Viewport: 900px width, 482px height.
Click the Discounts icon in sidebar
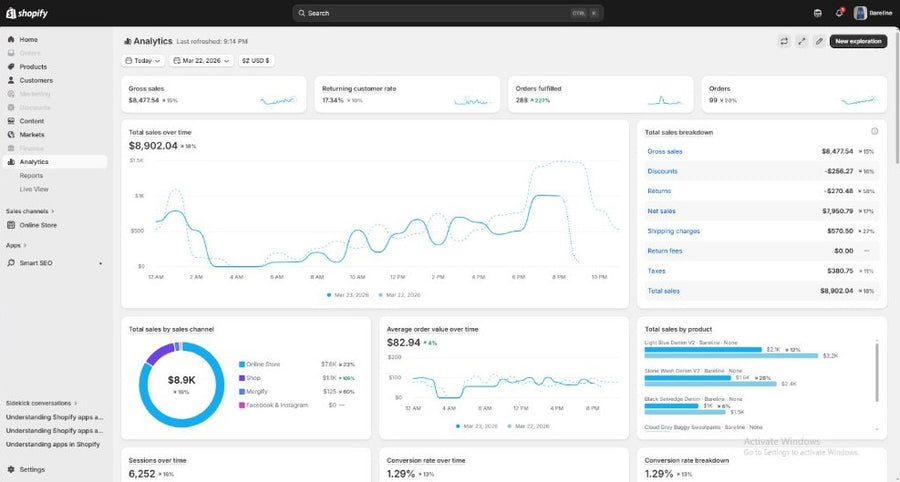coord(11,107)
